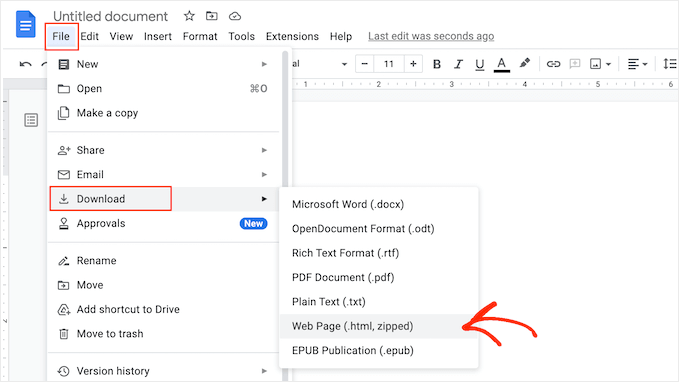The height and width of the screenshot is (383, 680).
Task: Expand the Share submenu arrow
Action: [264, 150]
